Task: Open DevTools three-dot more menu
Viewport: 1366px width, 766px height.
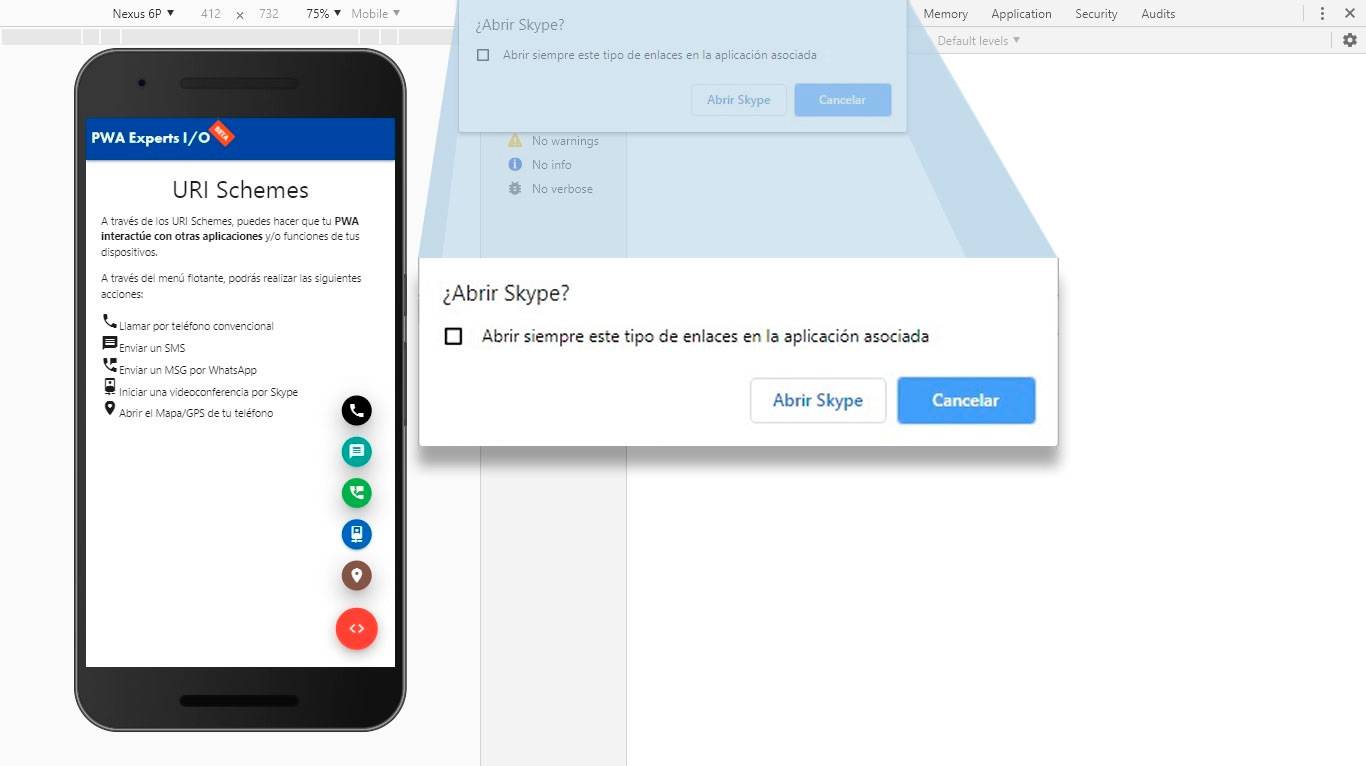Action: [1323, 14]
